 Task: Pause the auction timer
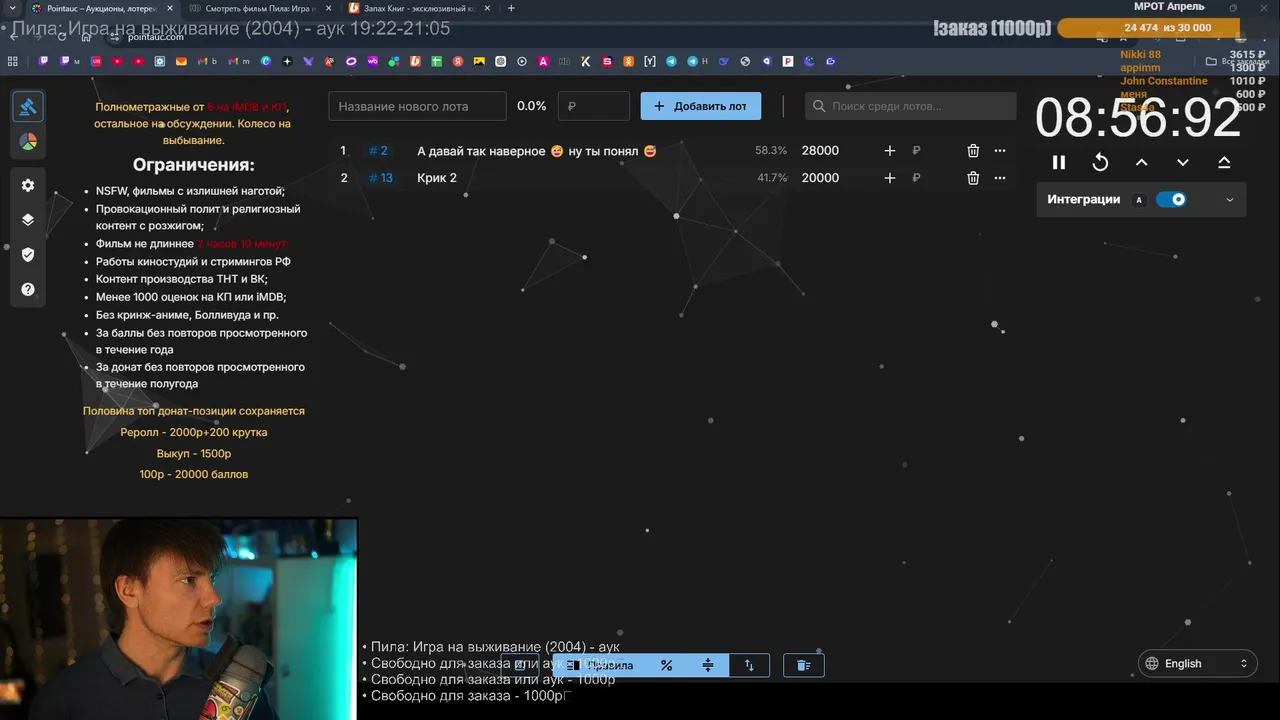coord(1059,162)
